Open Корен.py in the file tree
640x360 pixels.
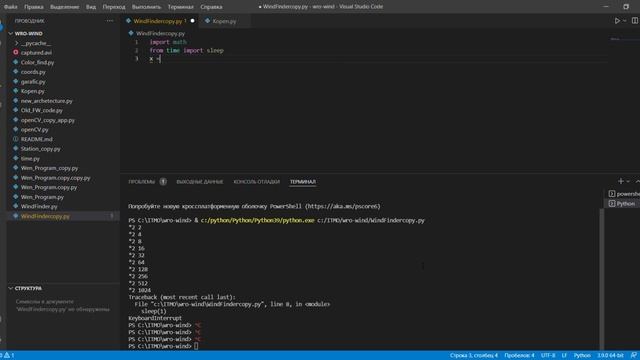click(32, 91)
